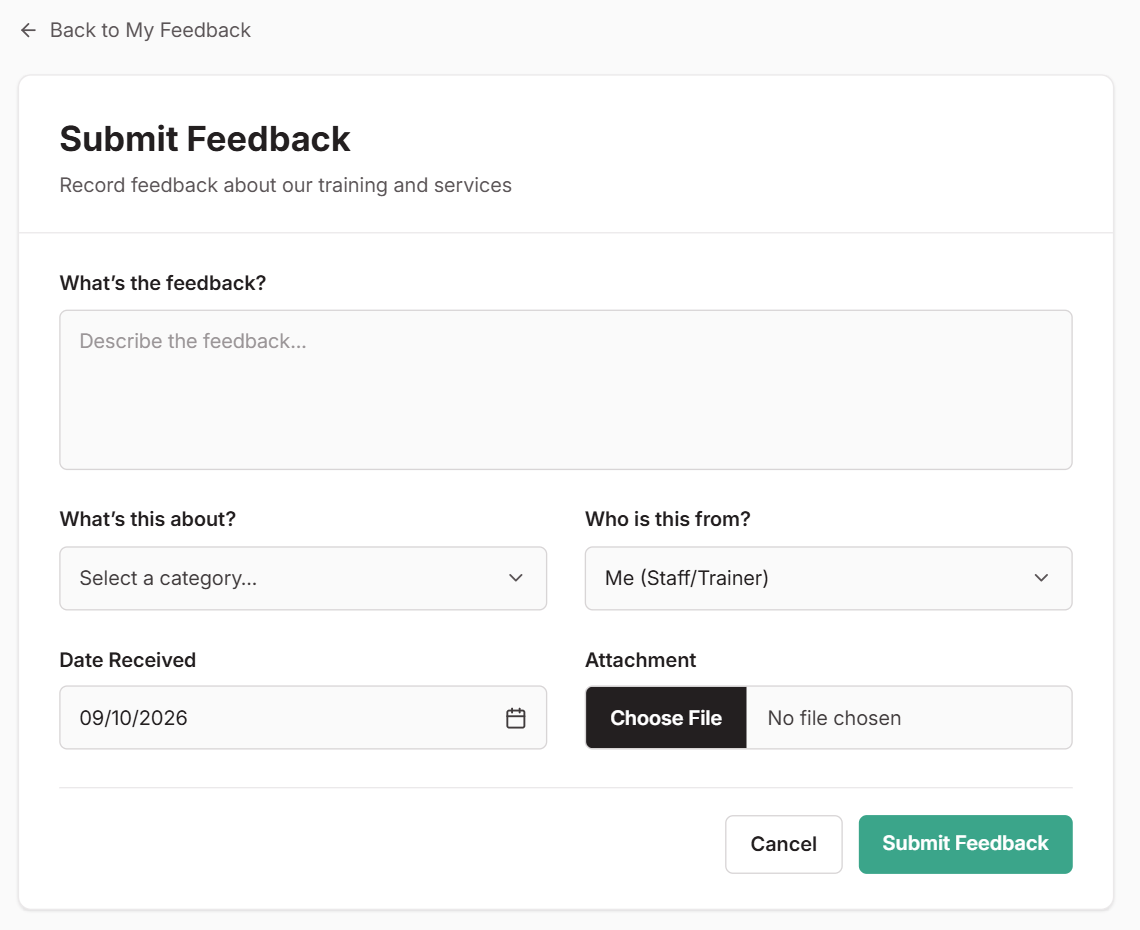Image resolution: width=1140 pixels, height=930 pixels.
Task: Click the 'What's the feedback?' label
Action: pyautogui.click(x=163, y=283)
